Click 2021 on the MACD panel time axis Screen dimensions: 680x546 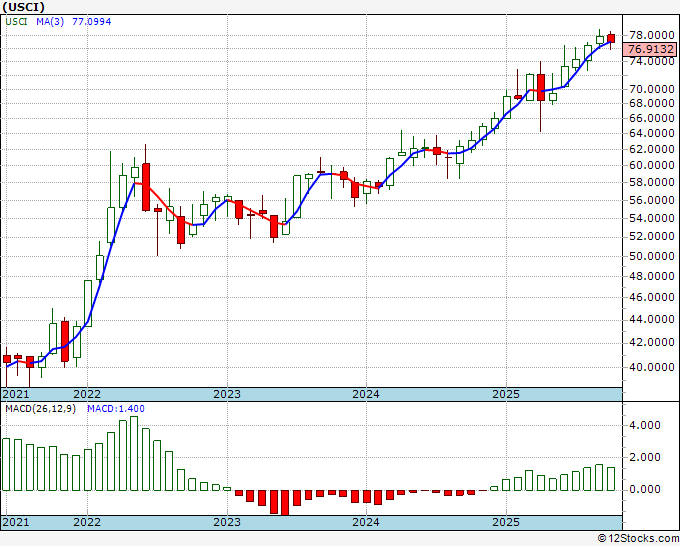[x=16, y=522]
